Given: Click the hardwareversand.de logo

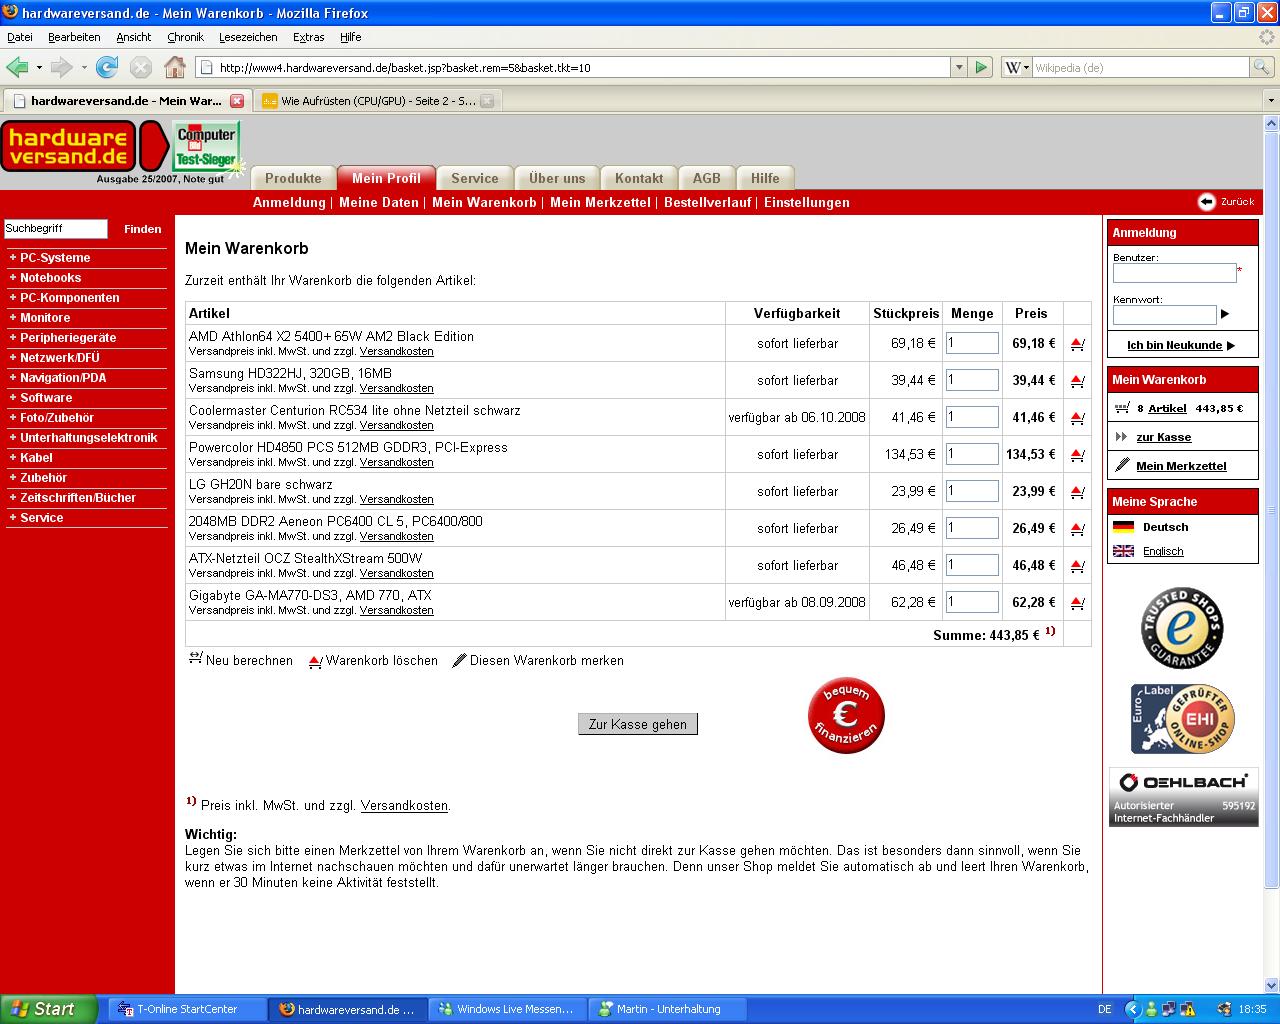Looking at the screenshot, I should [68, 147].
